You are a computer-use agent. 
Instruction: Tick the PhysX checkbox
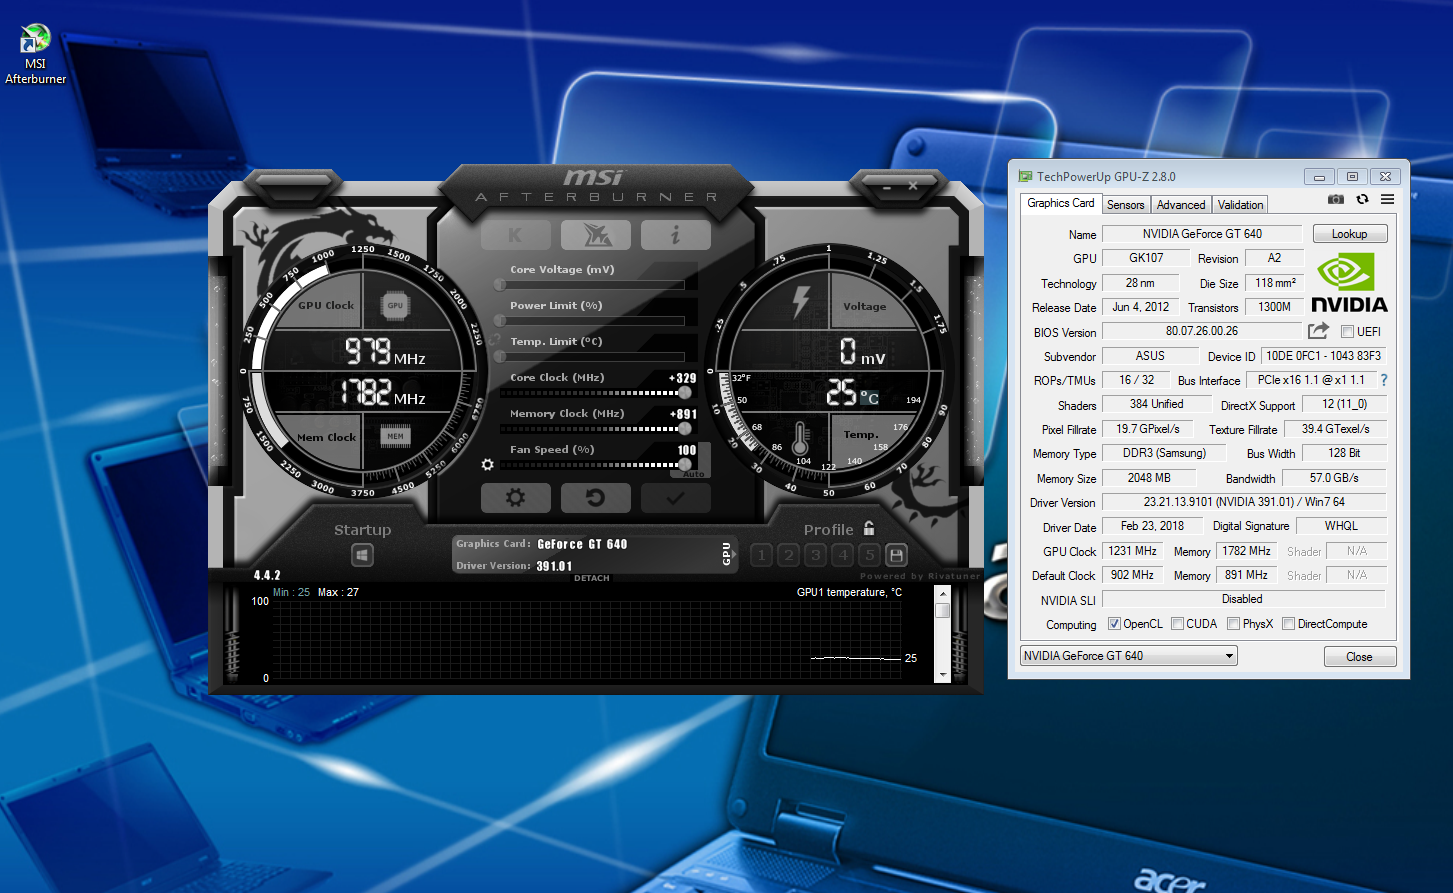(x=1234, y=624)
